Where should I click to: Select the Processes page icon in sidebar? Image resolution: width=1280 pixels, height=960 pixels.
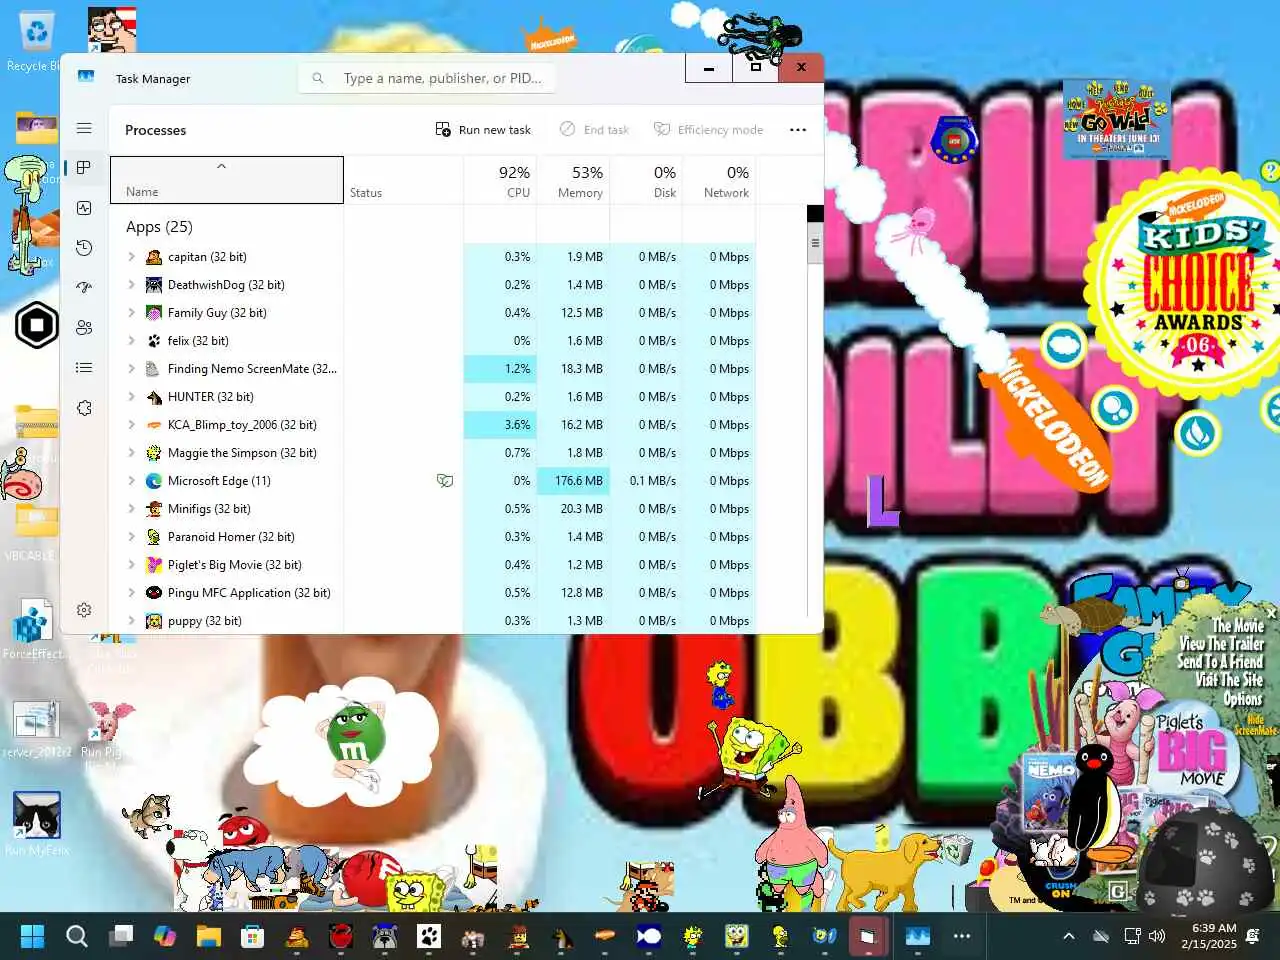[x=84, y=168]
